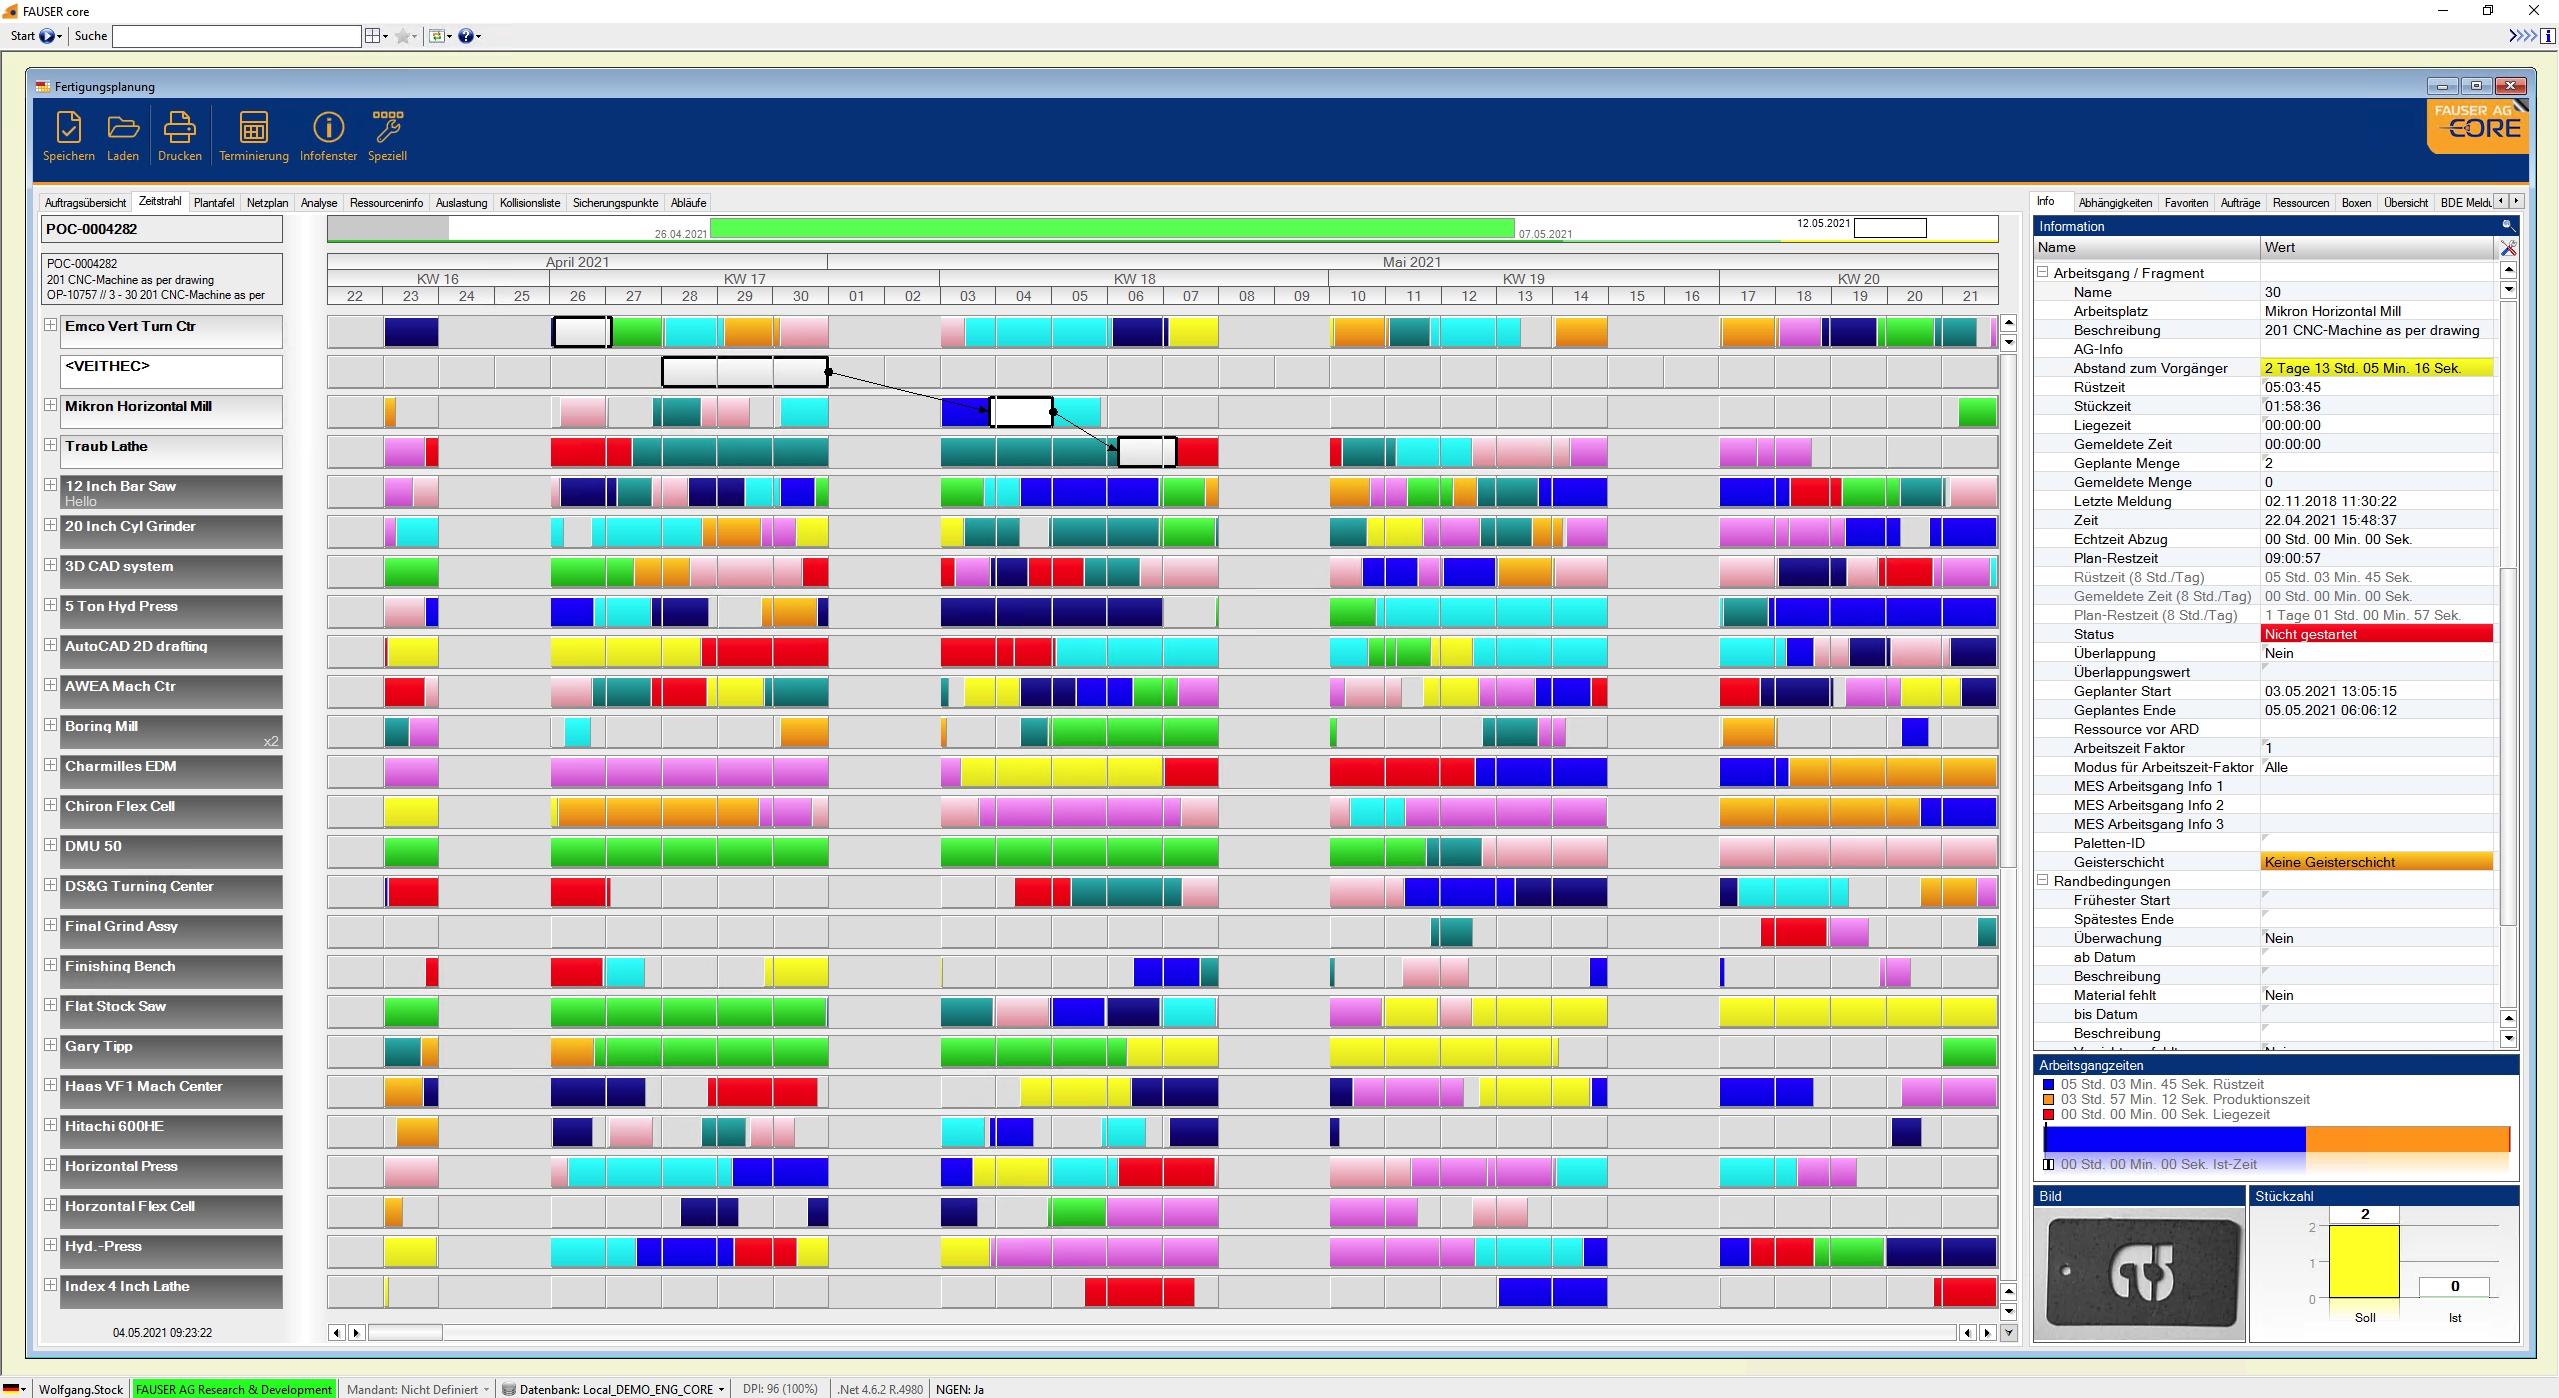Collapse the Arbeitsgang / Fragment group
Screen dimensions: 2559x1398
2043,272
